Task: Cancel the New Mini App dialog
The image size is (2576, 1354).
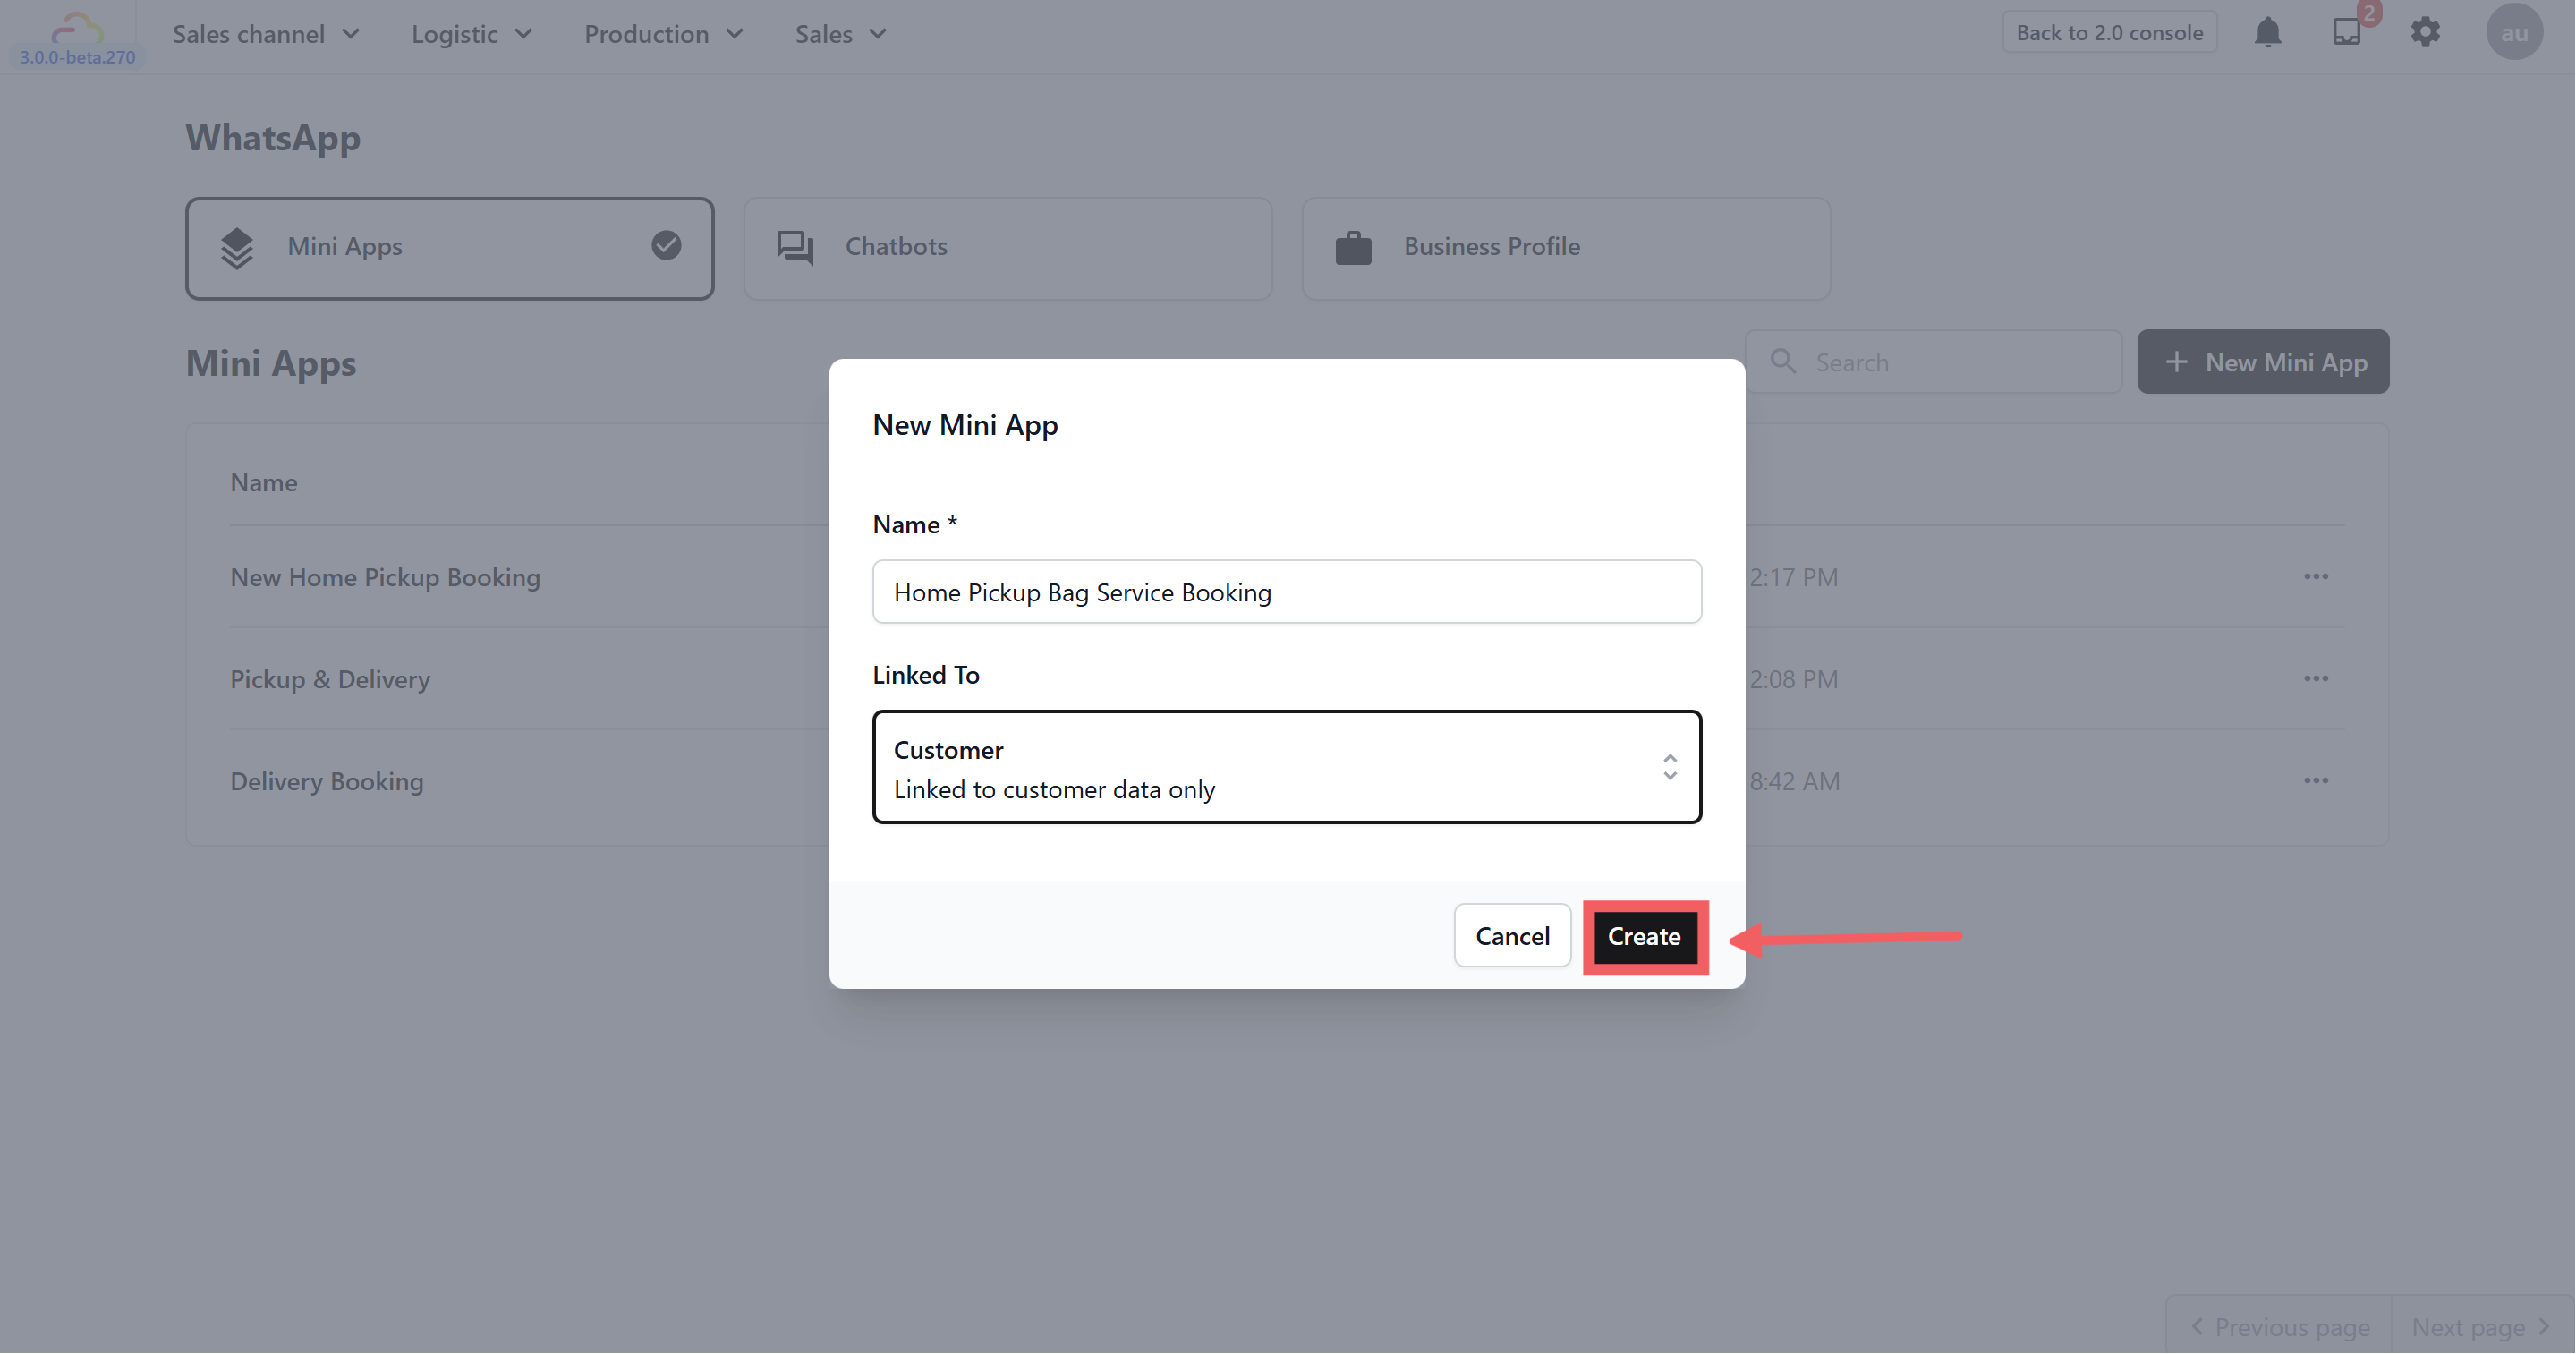Action: tap(1511, 936)
